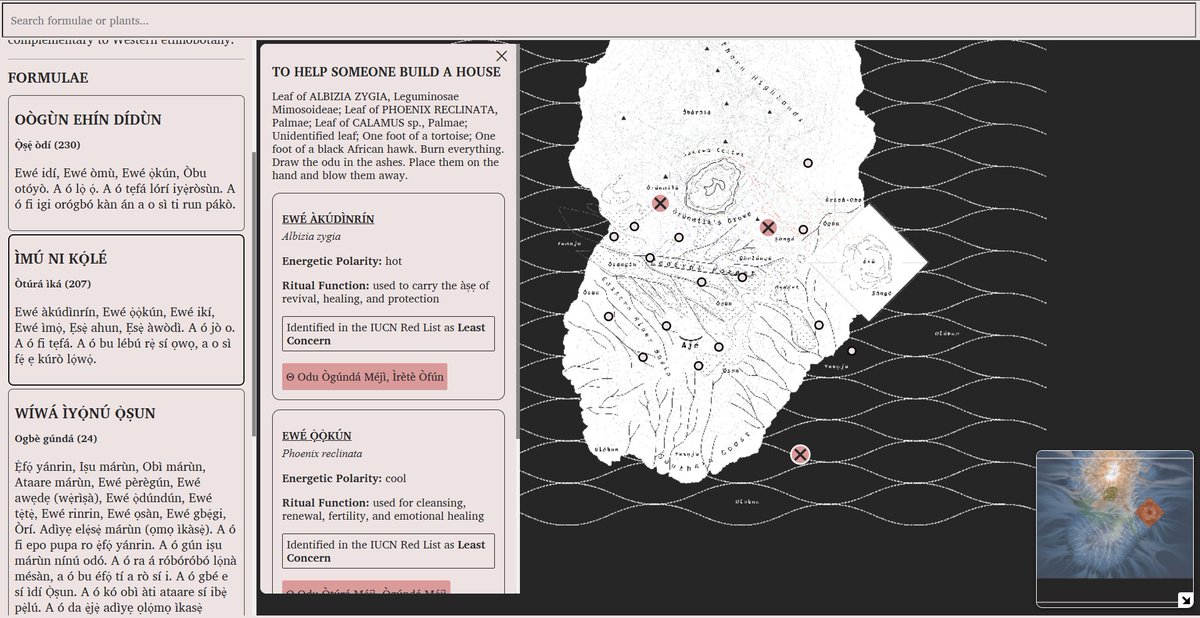The height and width of the screenshot is (618, 1200).
Task: Click the IUCN Least Concern box under Albizia zygia
Action: (x=388, y=334)
